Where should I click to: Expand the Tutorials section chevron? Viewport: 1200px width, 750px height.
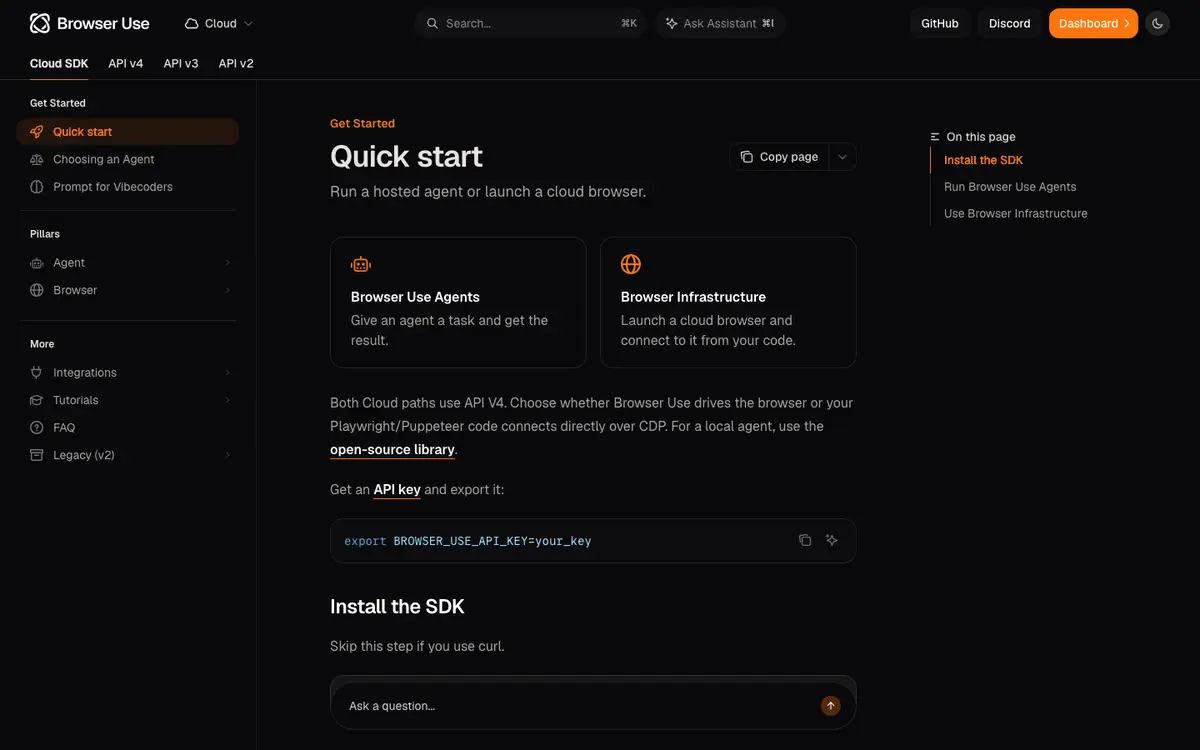pyautogui.click(x=228, y=400)
